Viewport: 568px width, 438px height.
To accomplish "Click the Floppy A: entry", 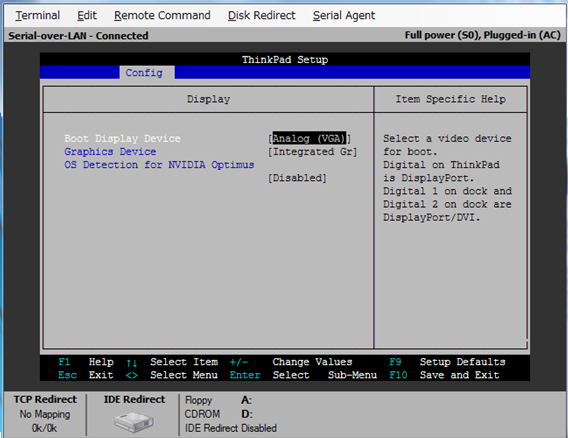I will [218, 400].
